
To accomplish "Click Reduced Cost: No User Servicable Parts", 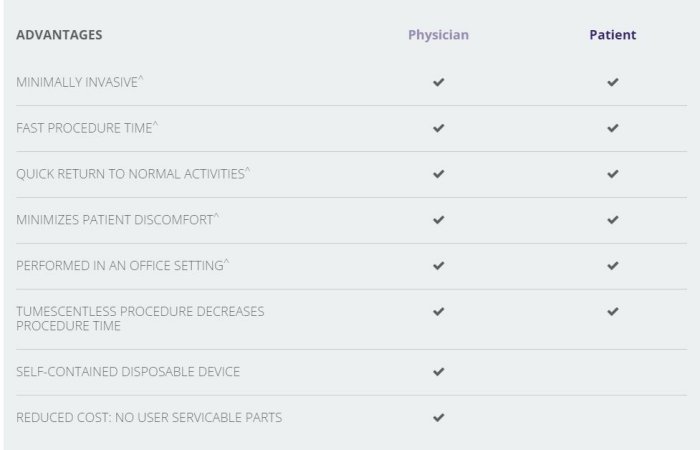I will click(x=149, y=418).
